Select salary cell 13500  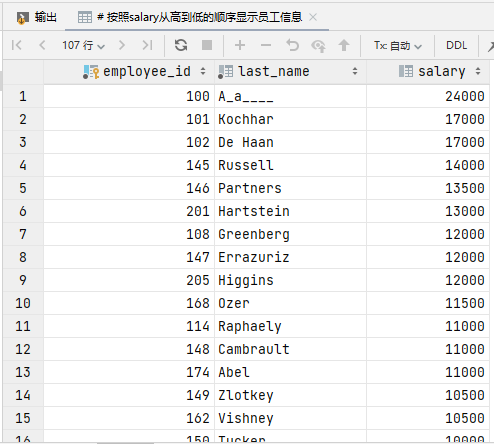(x=428, y=188)
